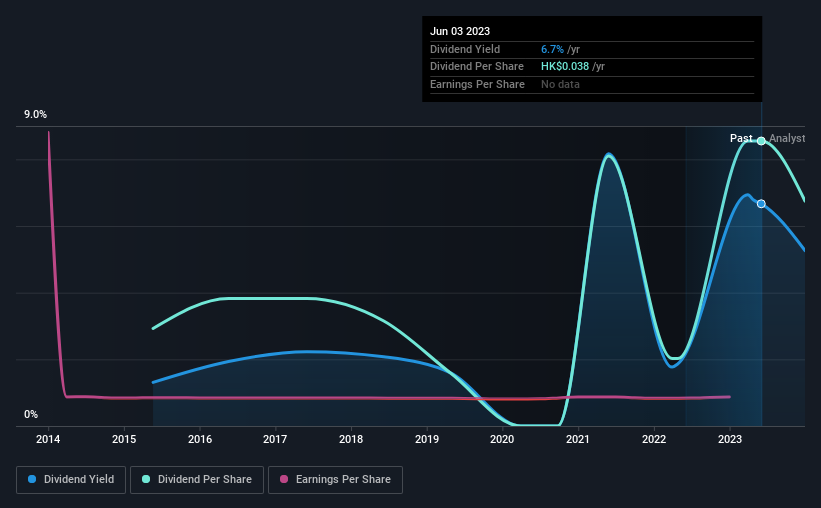
Task: Toggle the Dividend Per Share legend button
Action: pos(197,480)
